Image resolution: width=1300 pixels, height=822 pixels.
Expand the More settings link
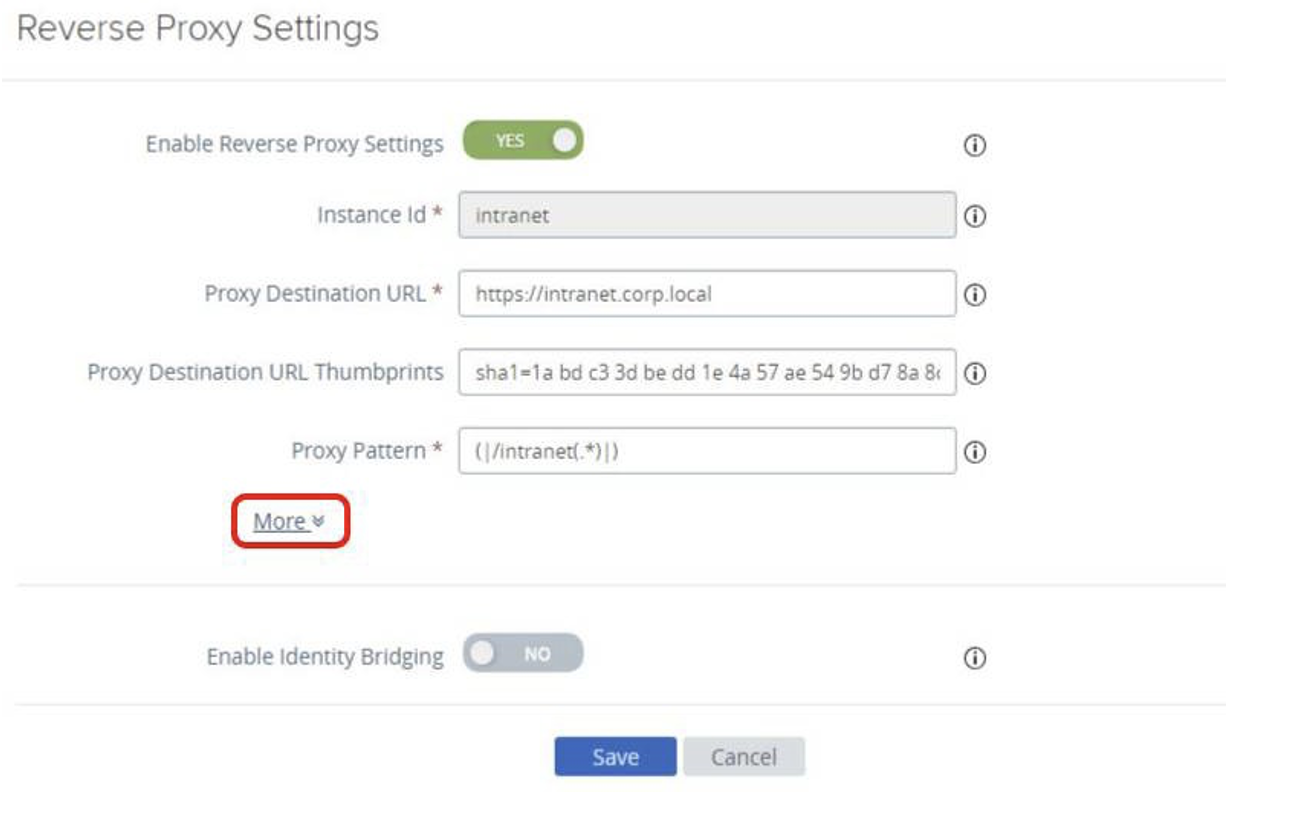point(280,522)
